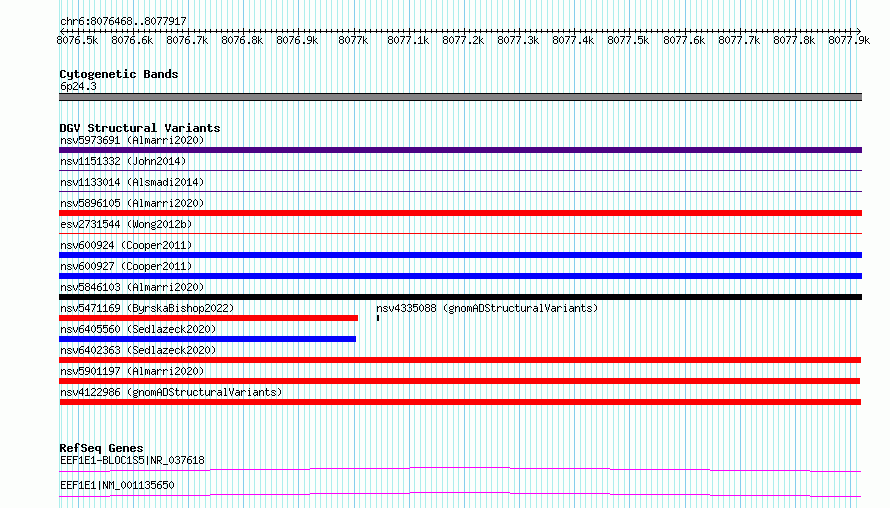Open nsv6405560 (Sedlazeck2020) variant label
The image size is (890, 508).
(138, 329)
